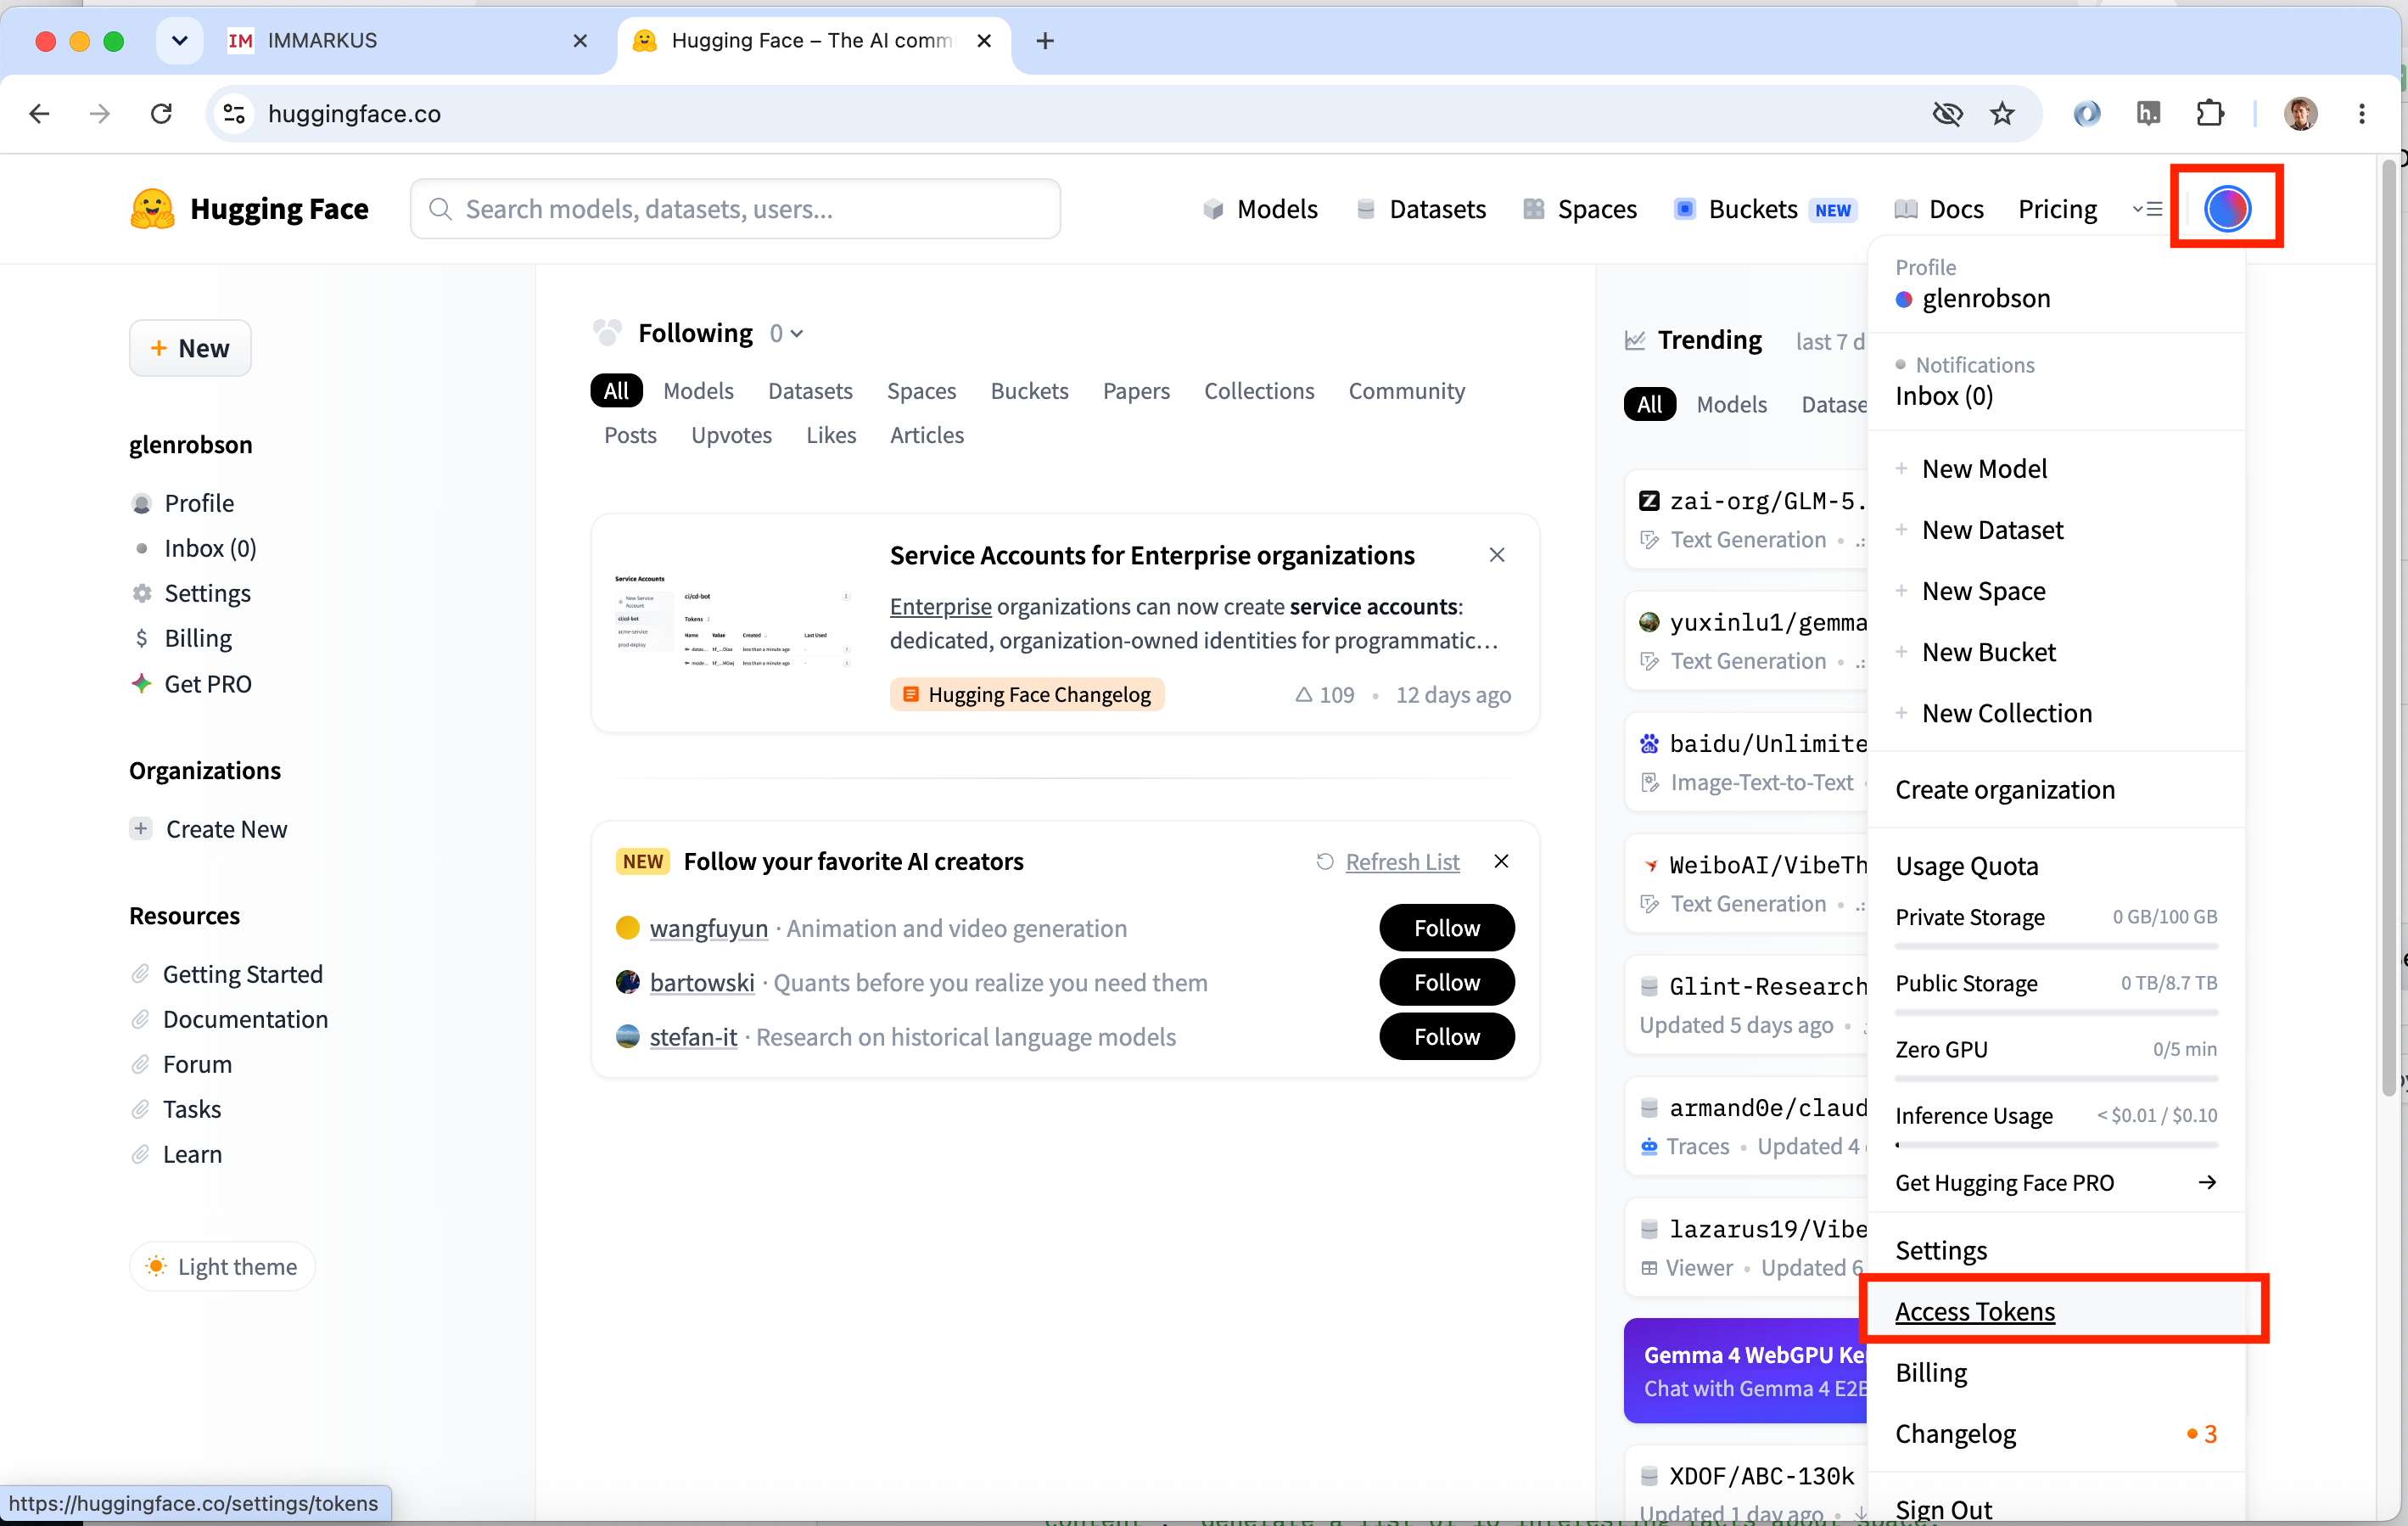Screen dimensions: 2408x1526
Task: Open the user avatar menu in the navbar
Action: (2227, 208)
